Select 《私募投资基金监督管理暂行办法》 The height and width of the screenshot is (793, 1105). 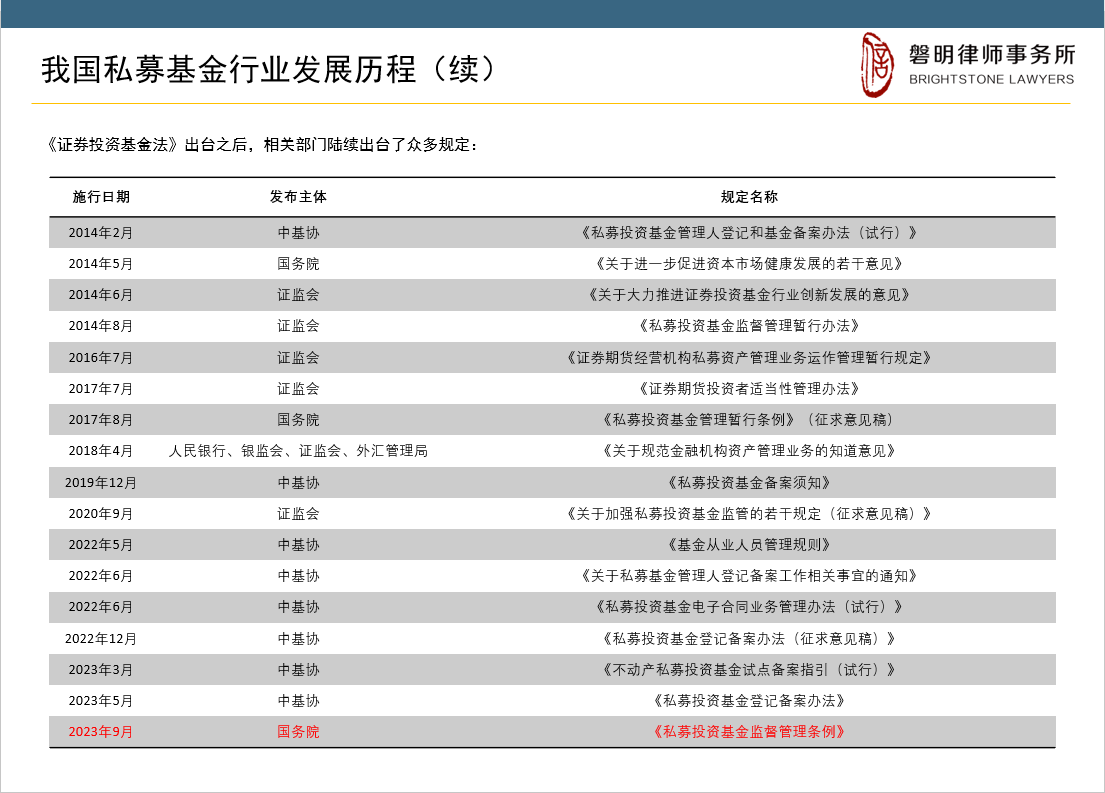(x=749, y=326)
